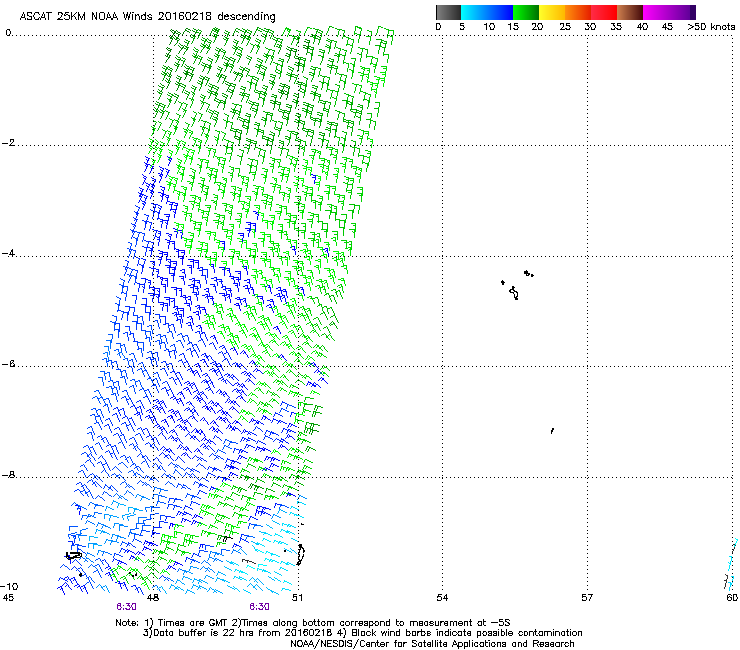Viewport: 740px width, 650px height.
Task: Click the purple '6:30' time label near longitude 51
Action: pos(260,607)
